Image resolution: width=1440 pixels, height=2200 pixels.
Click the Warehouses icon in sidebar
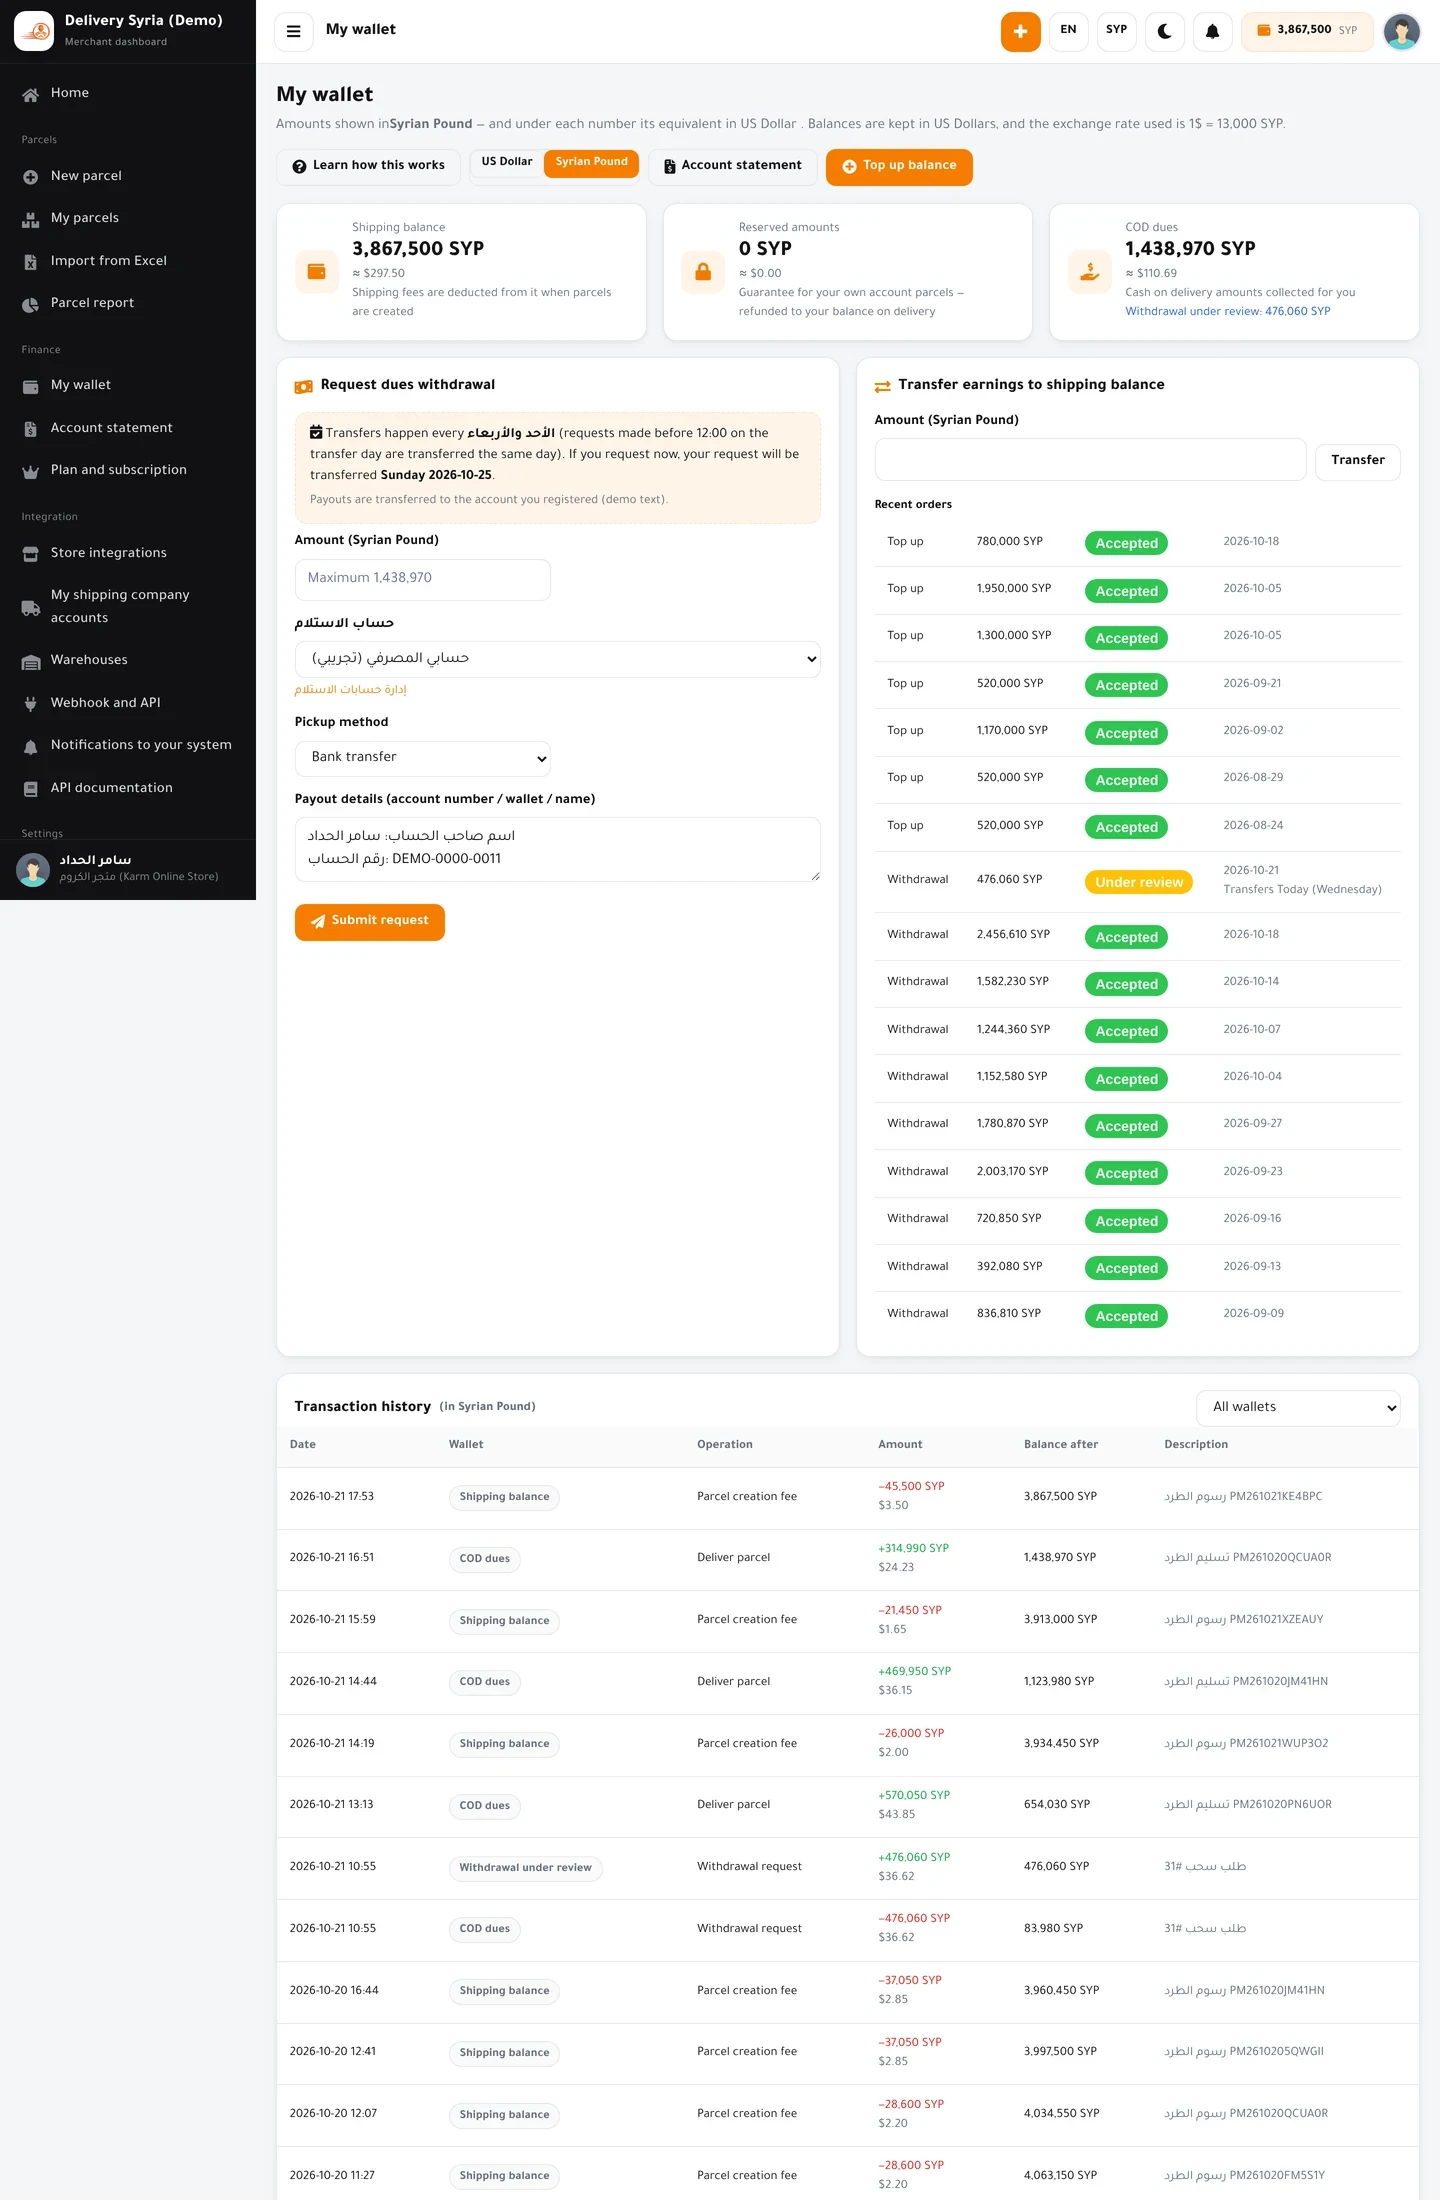pos(31,661)
